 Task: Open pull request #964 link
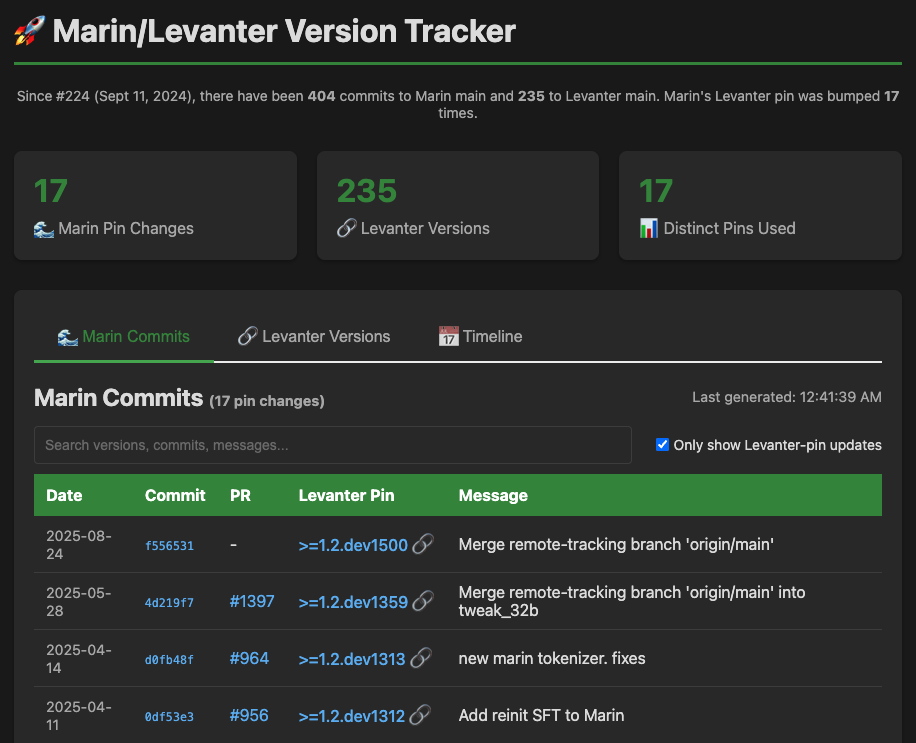(x=249, y=659)
